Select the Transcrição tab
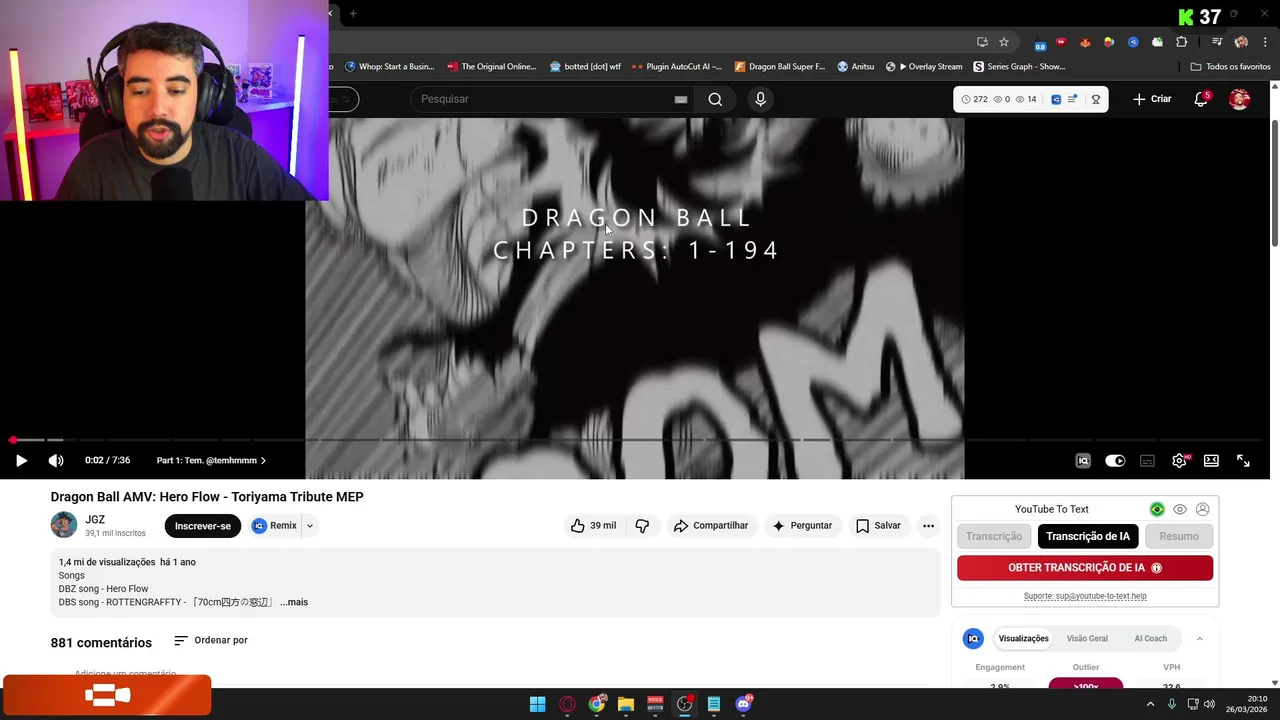The height and width of the screenshot is (720, 1280). [x=994, y=536]
